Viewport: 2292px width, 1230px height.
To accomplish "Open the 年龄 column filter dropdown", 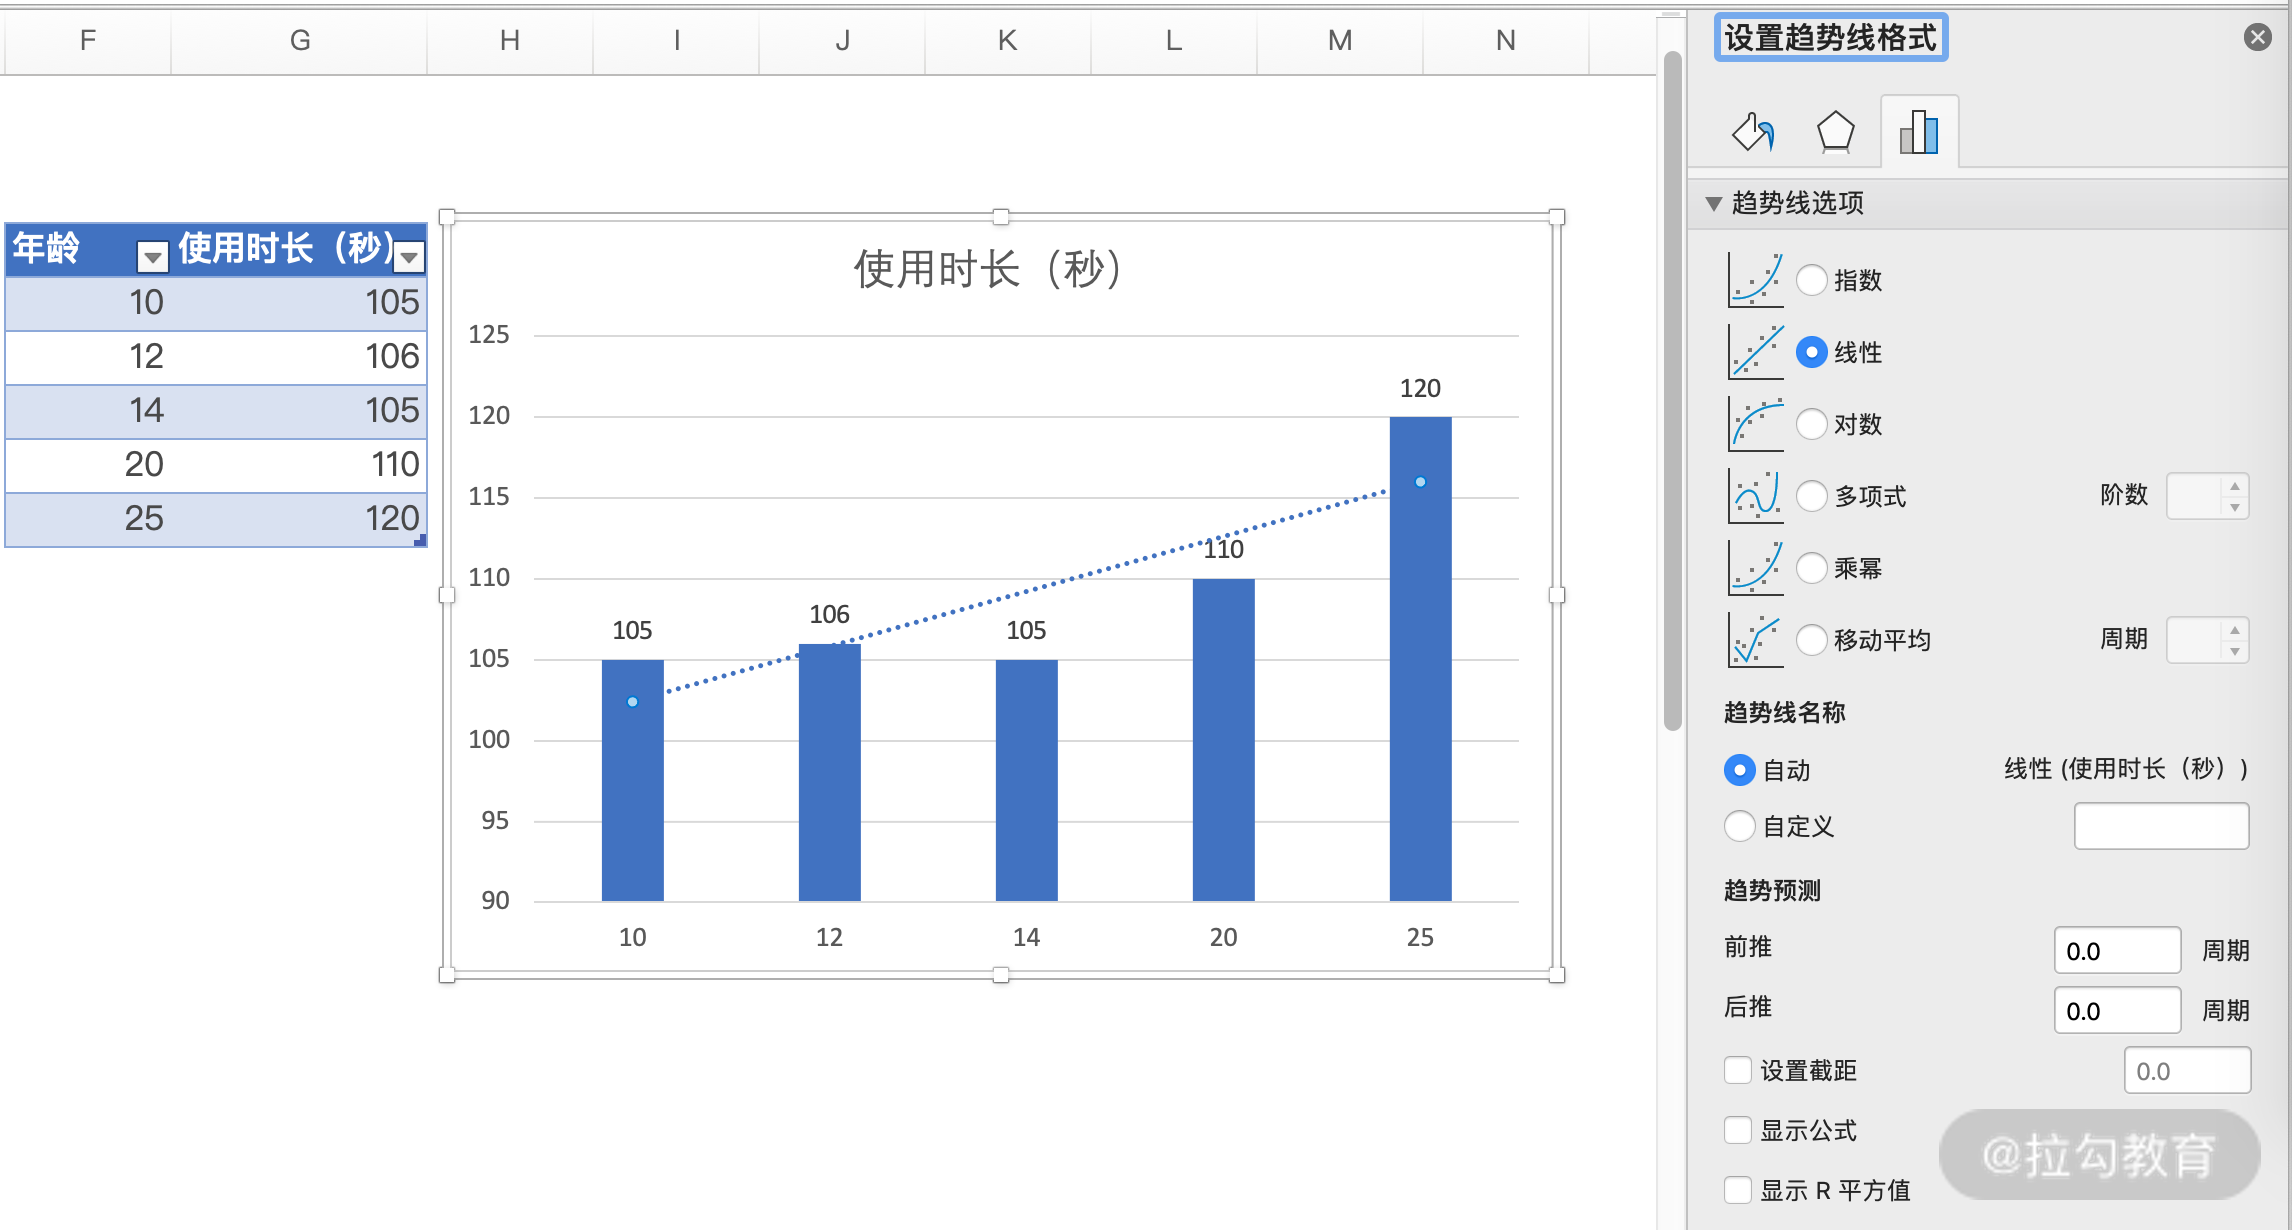I will click(152, 257).
